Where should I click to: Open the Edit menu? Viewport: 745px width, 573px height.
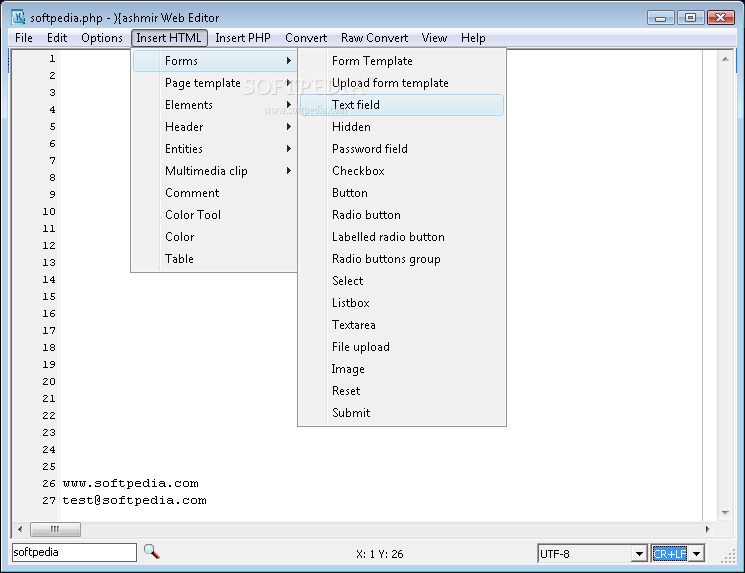(x=57, y=38)
